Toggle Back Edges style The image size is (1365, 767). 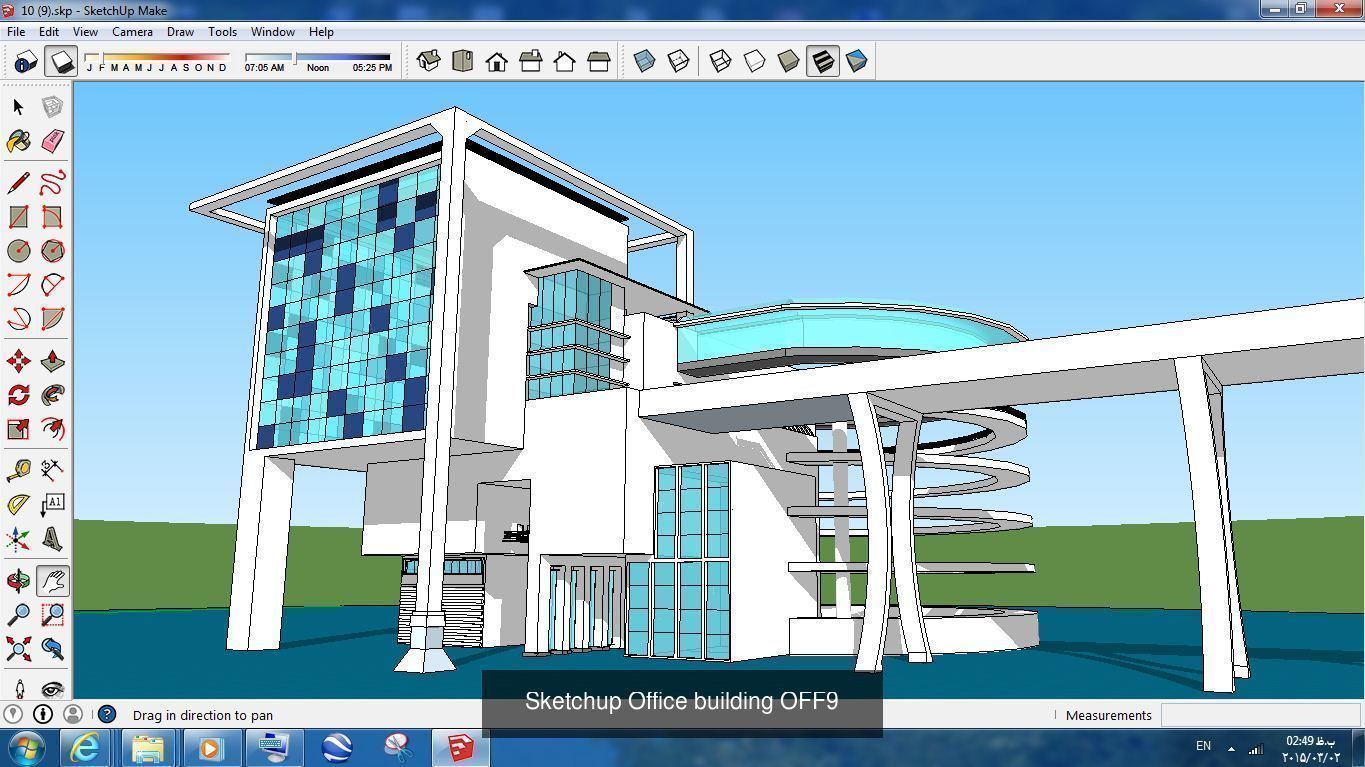click(x=679, y=62)
